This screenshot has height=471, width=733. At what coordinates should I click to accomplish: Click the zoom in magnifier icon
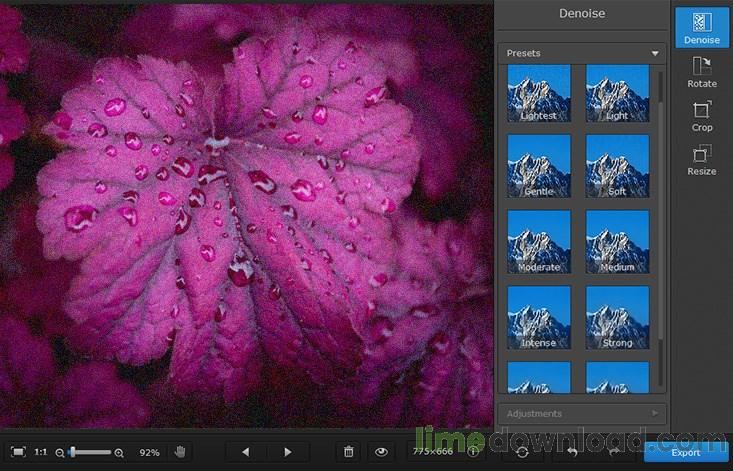coord(119,453)
